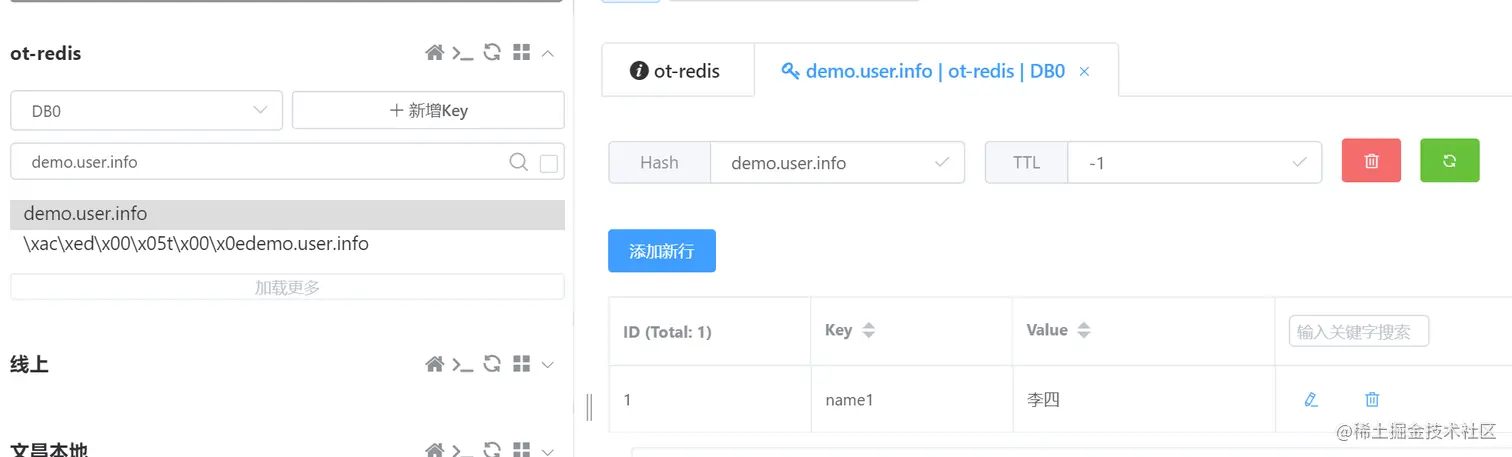Click the 添加新行 button

pos(661,251)
